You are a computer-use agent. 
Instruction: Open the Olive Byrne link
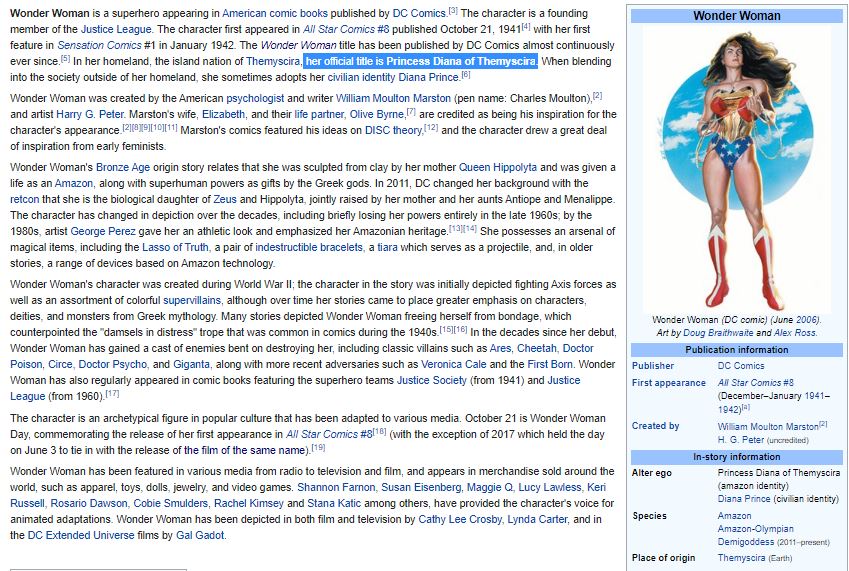point(377,114)
